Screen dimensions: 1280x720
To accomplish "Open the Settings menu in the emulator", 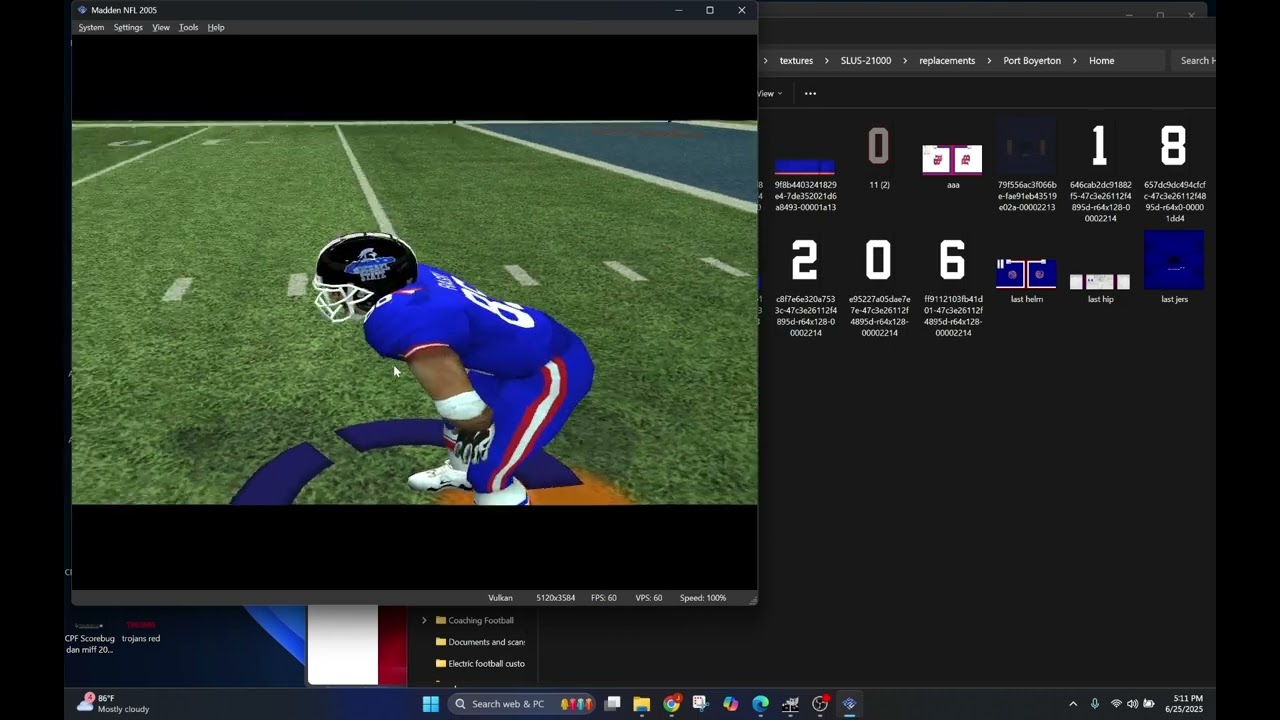I will click(128, 27).
